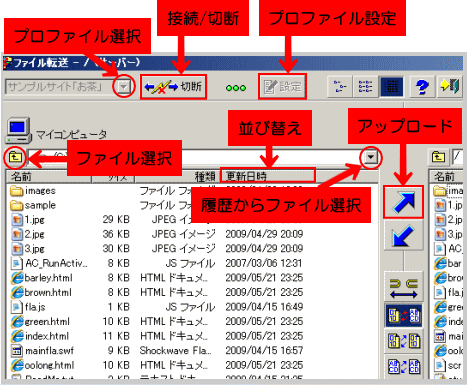The image size is (467, 385).
Task: Select the ASCII transfer mode icon
Action: (x=403, y=367)
